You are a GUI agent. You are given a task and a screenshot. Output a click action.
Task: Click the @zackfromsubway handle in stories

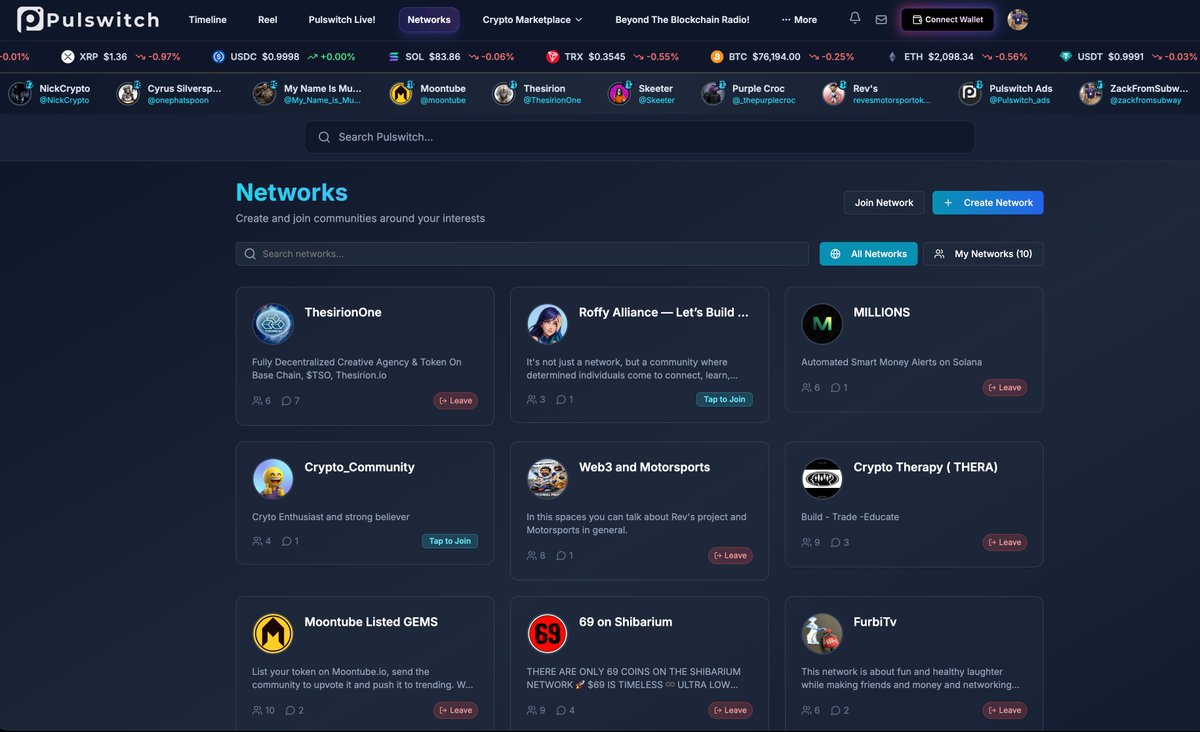pyautogui.click(x=1146, y=100)
